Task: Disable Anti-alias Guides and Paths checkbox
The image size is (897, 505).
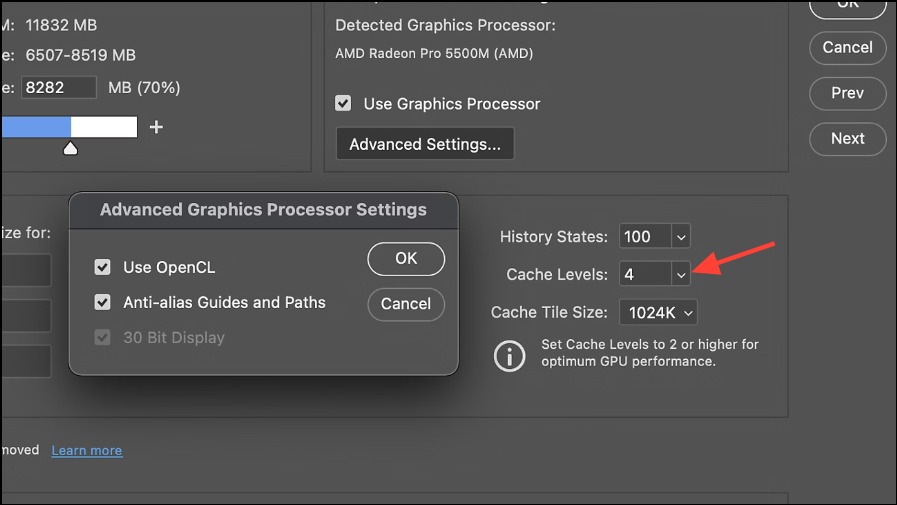Action: point(102,302)
